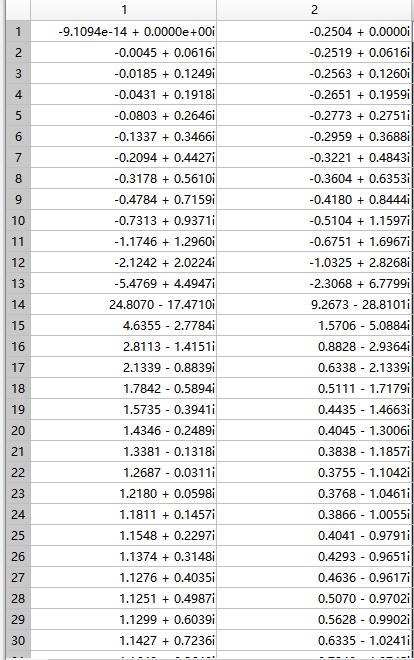Select cell -0.0431 + 0.1918i
The height and width of the screenshot is (660, 414).
point(124,94)
